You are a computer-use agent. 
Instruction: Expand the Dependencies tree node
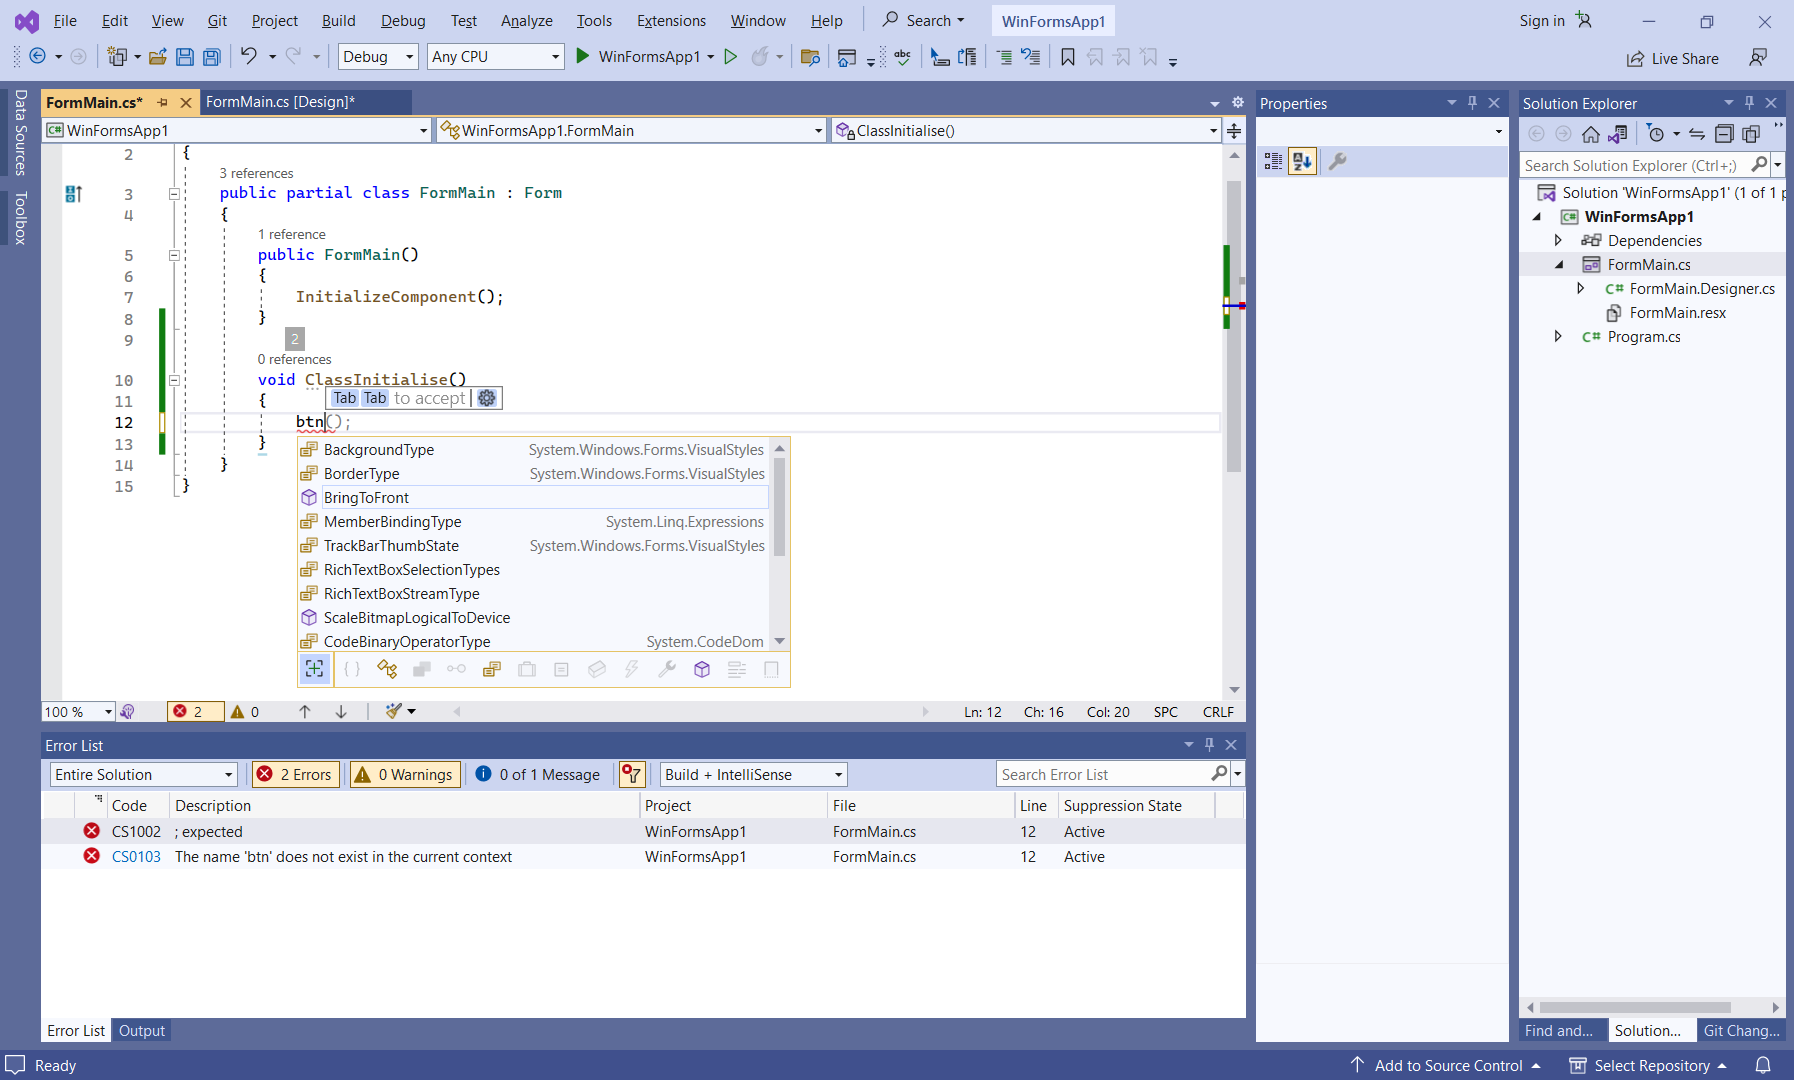tap(1558, 241)
